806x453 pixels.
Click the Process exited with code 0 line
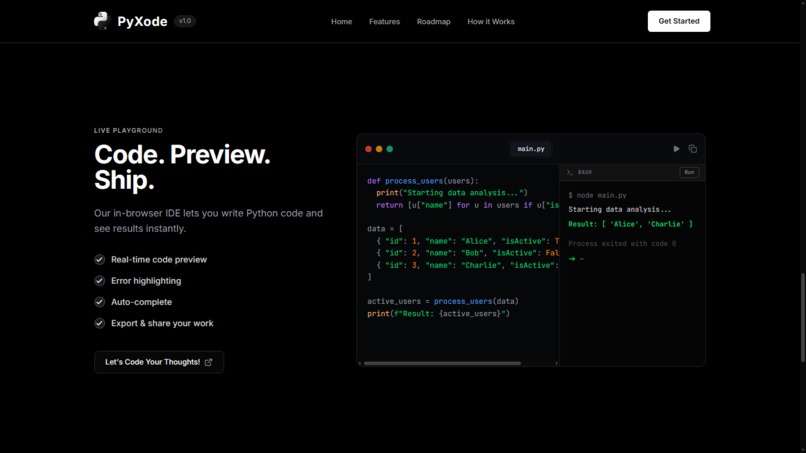coord(622,244)
